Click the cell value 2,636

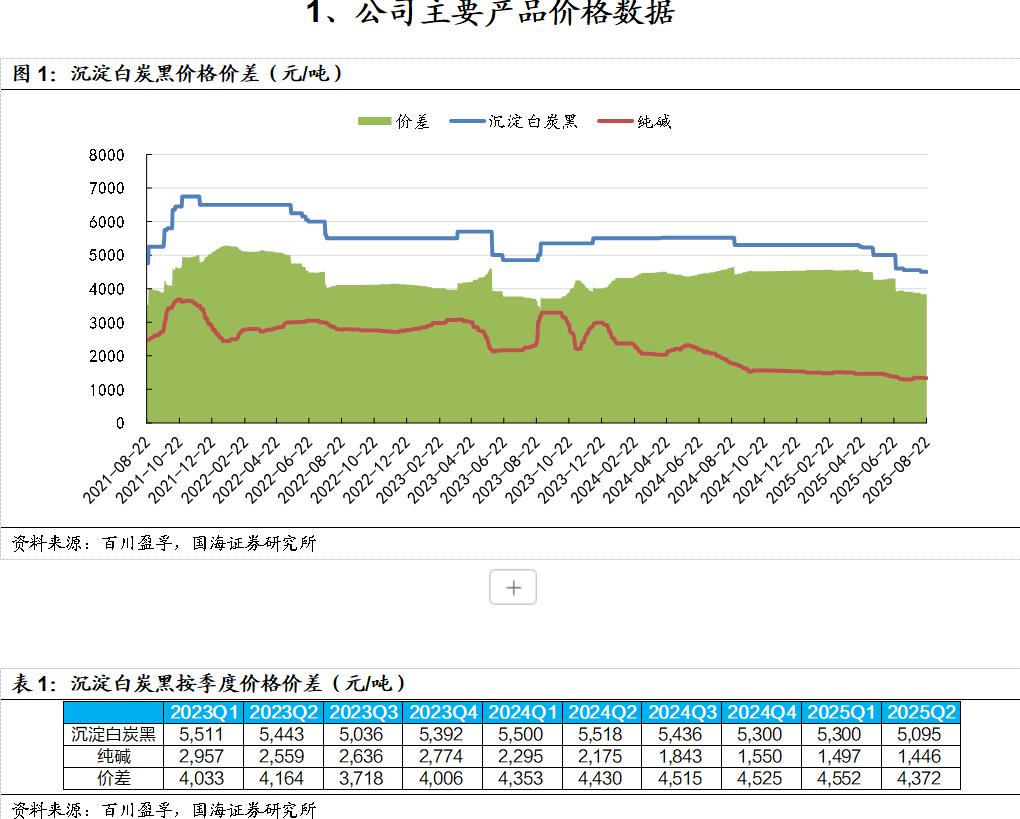tap(361, 757)
